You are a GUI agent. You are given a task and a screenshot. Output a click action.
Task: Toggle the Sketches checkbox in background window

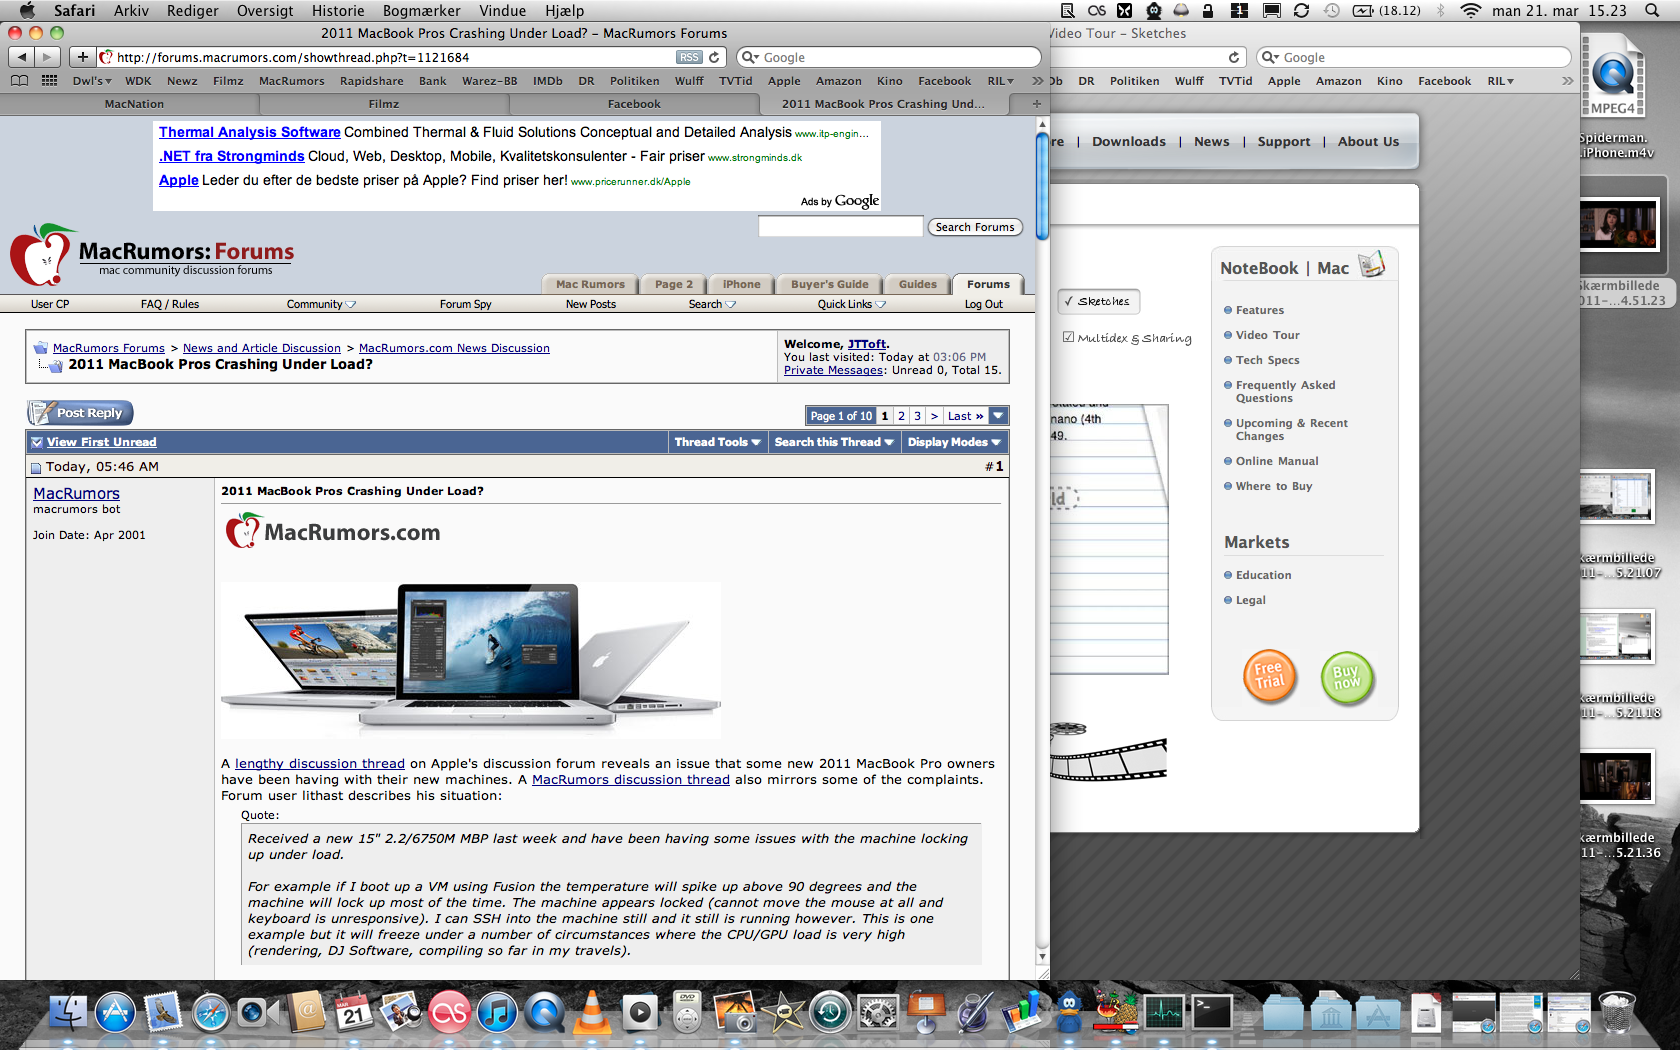pyautogui.click(x=1069, y=301)
